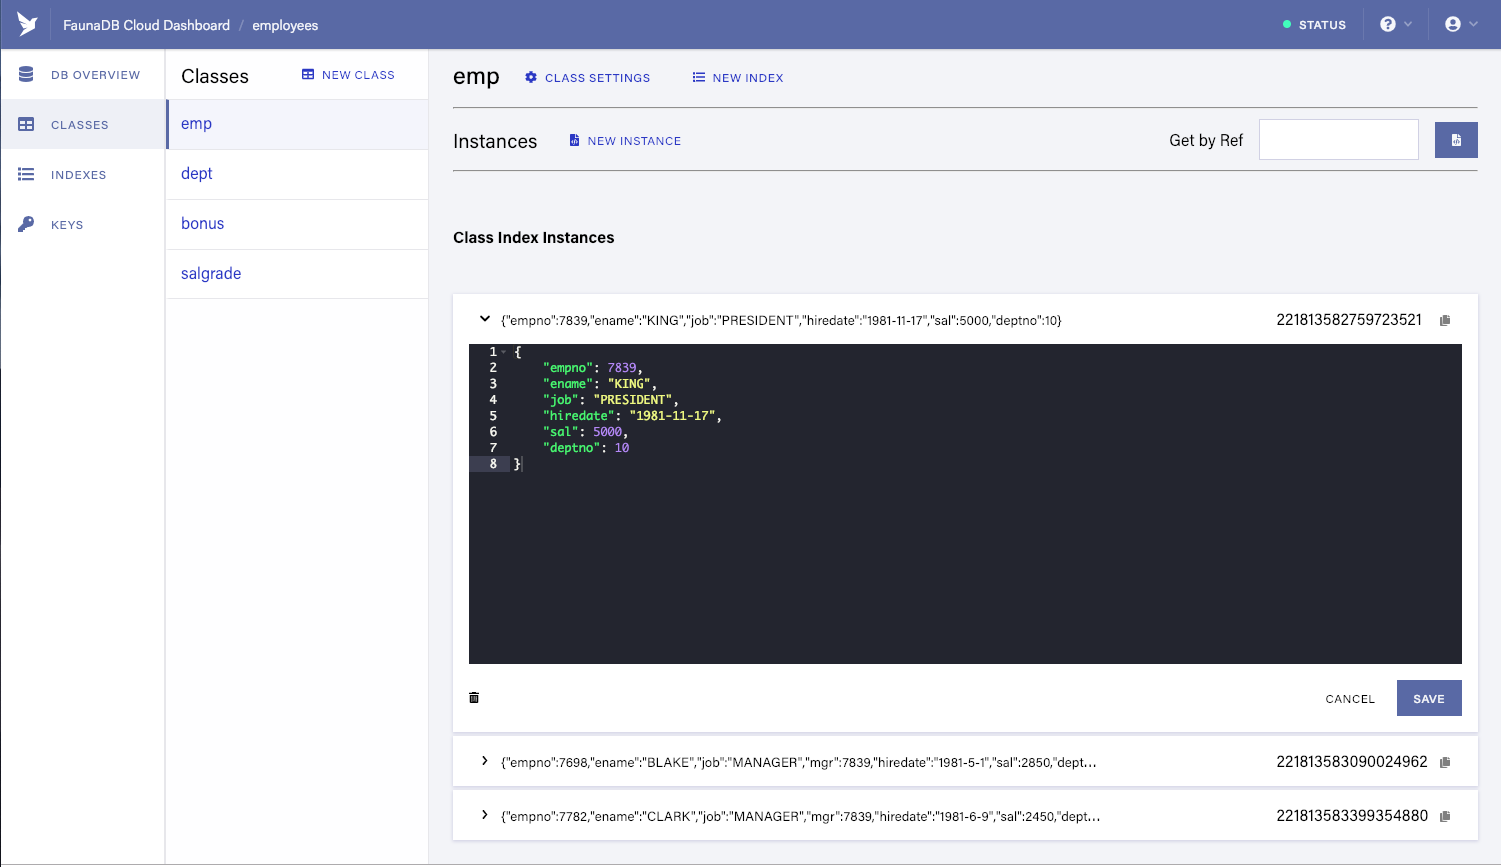Delete instance with trash icon
This screenshot has height=867, width=1501.
(474, 698)
